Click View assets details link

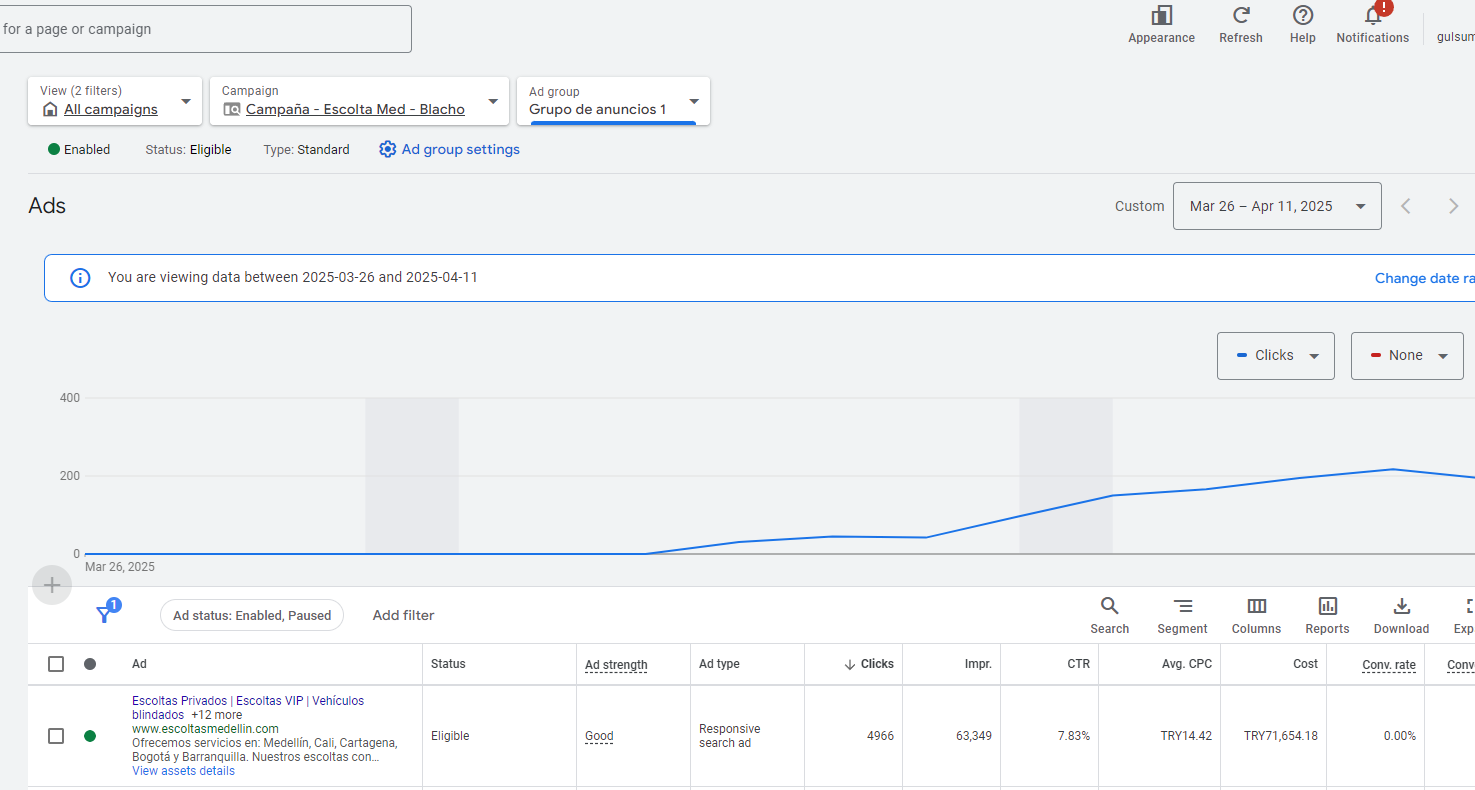pos(183,771)
